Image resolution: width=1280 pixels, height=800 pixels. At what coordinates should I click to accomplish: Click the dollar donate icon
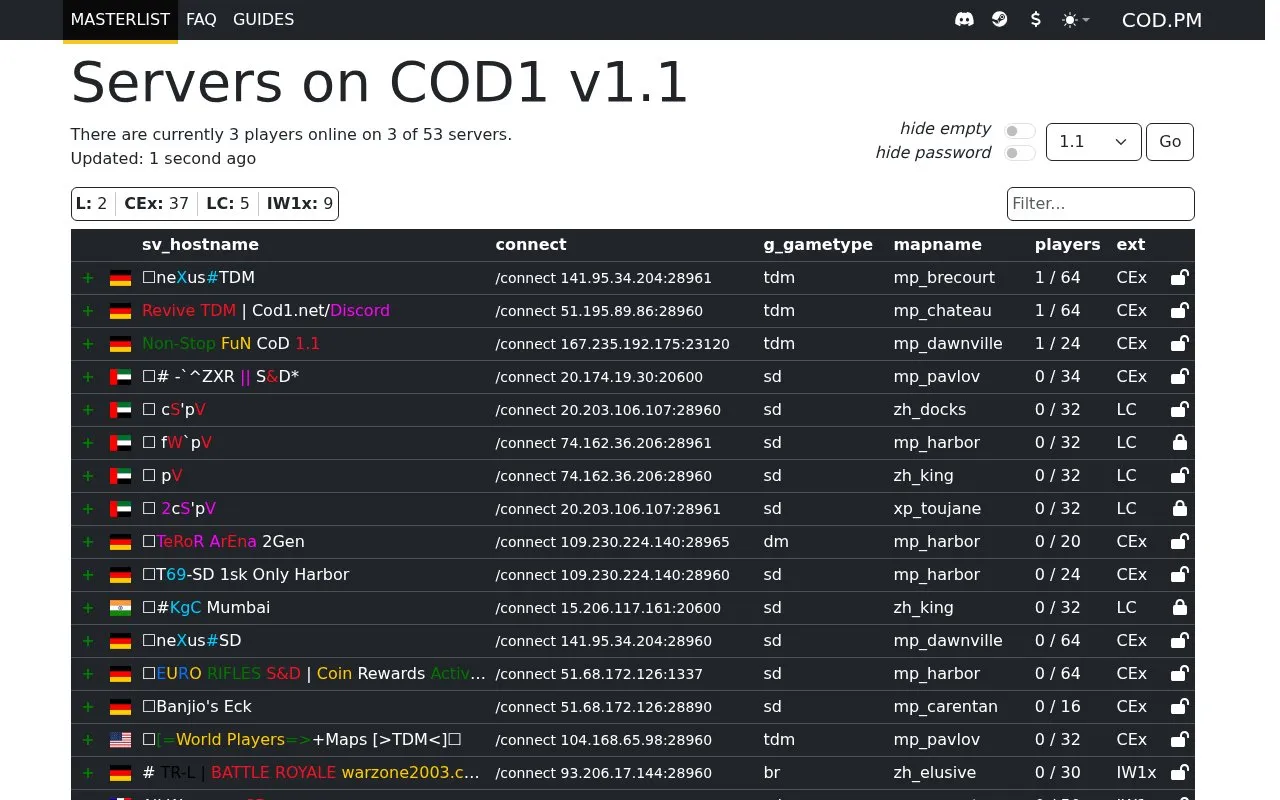tap(1035, 19)
